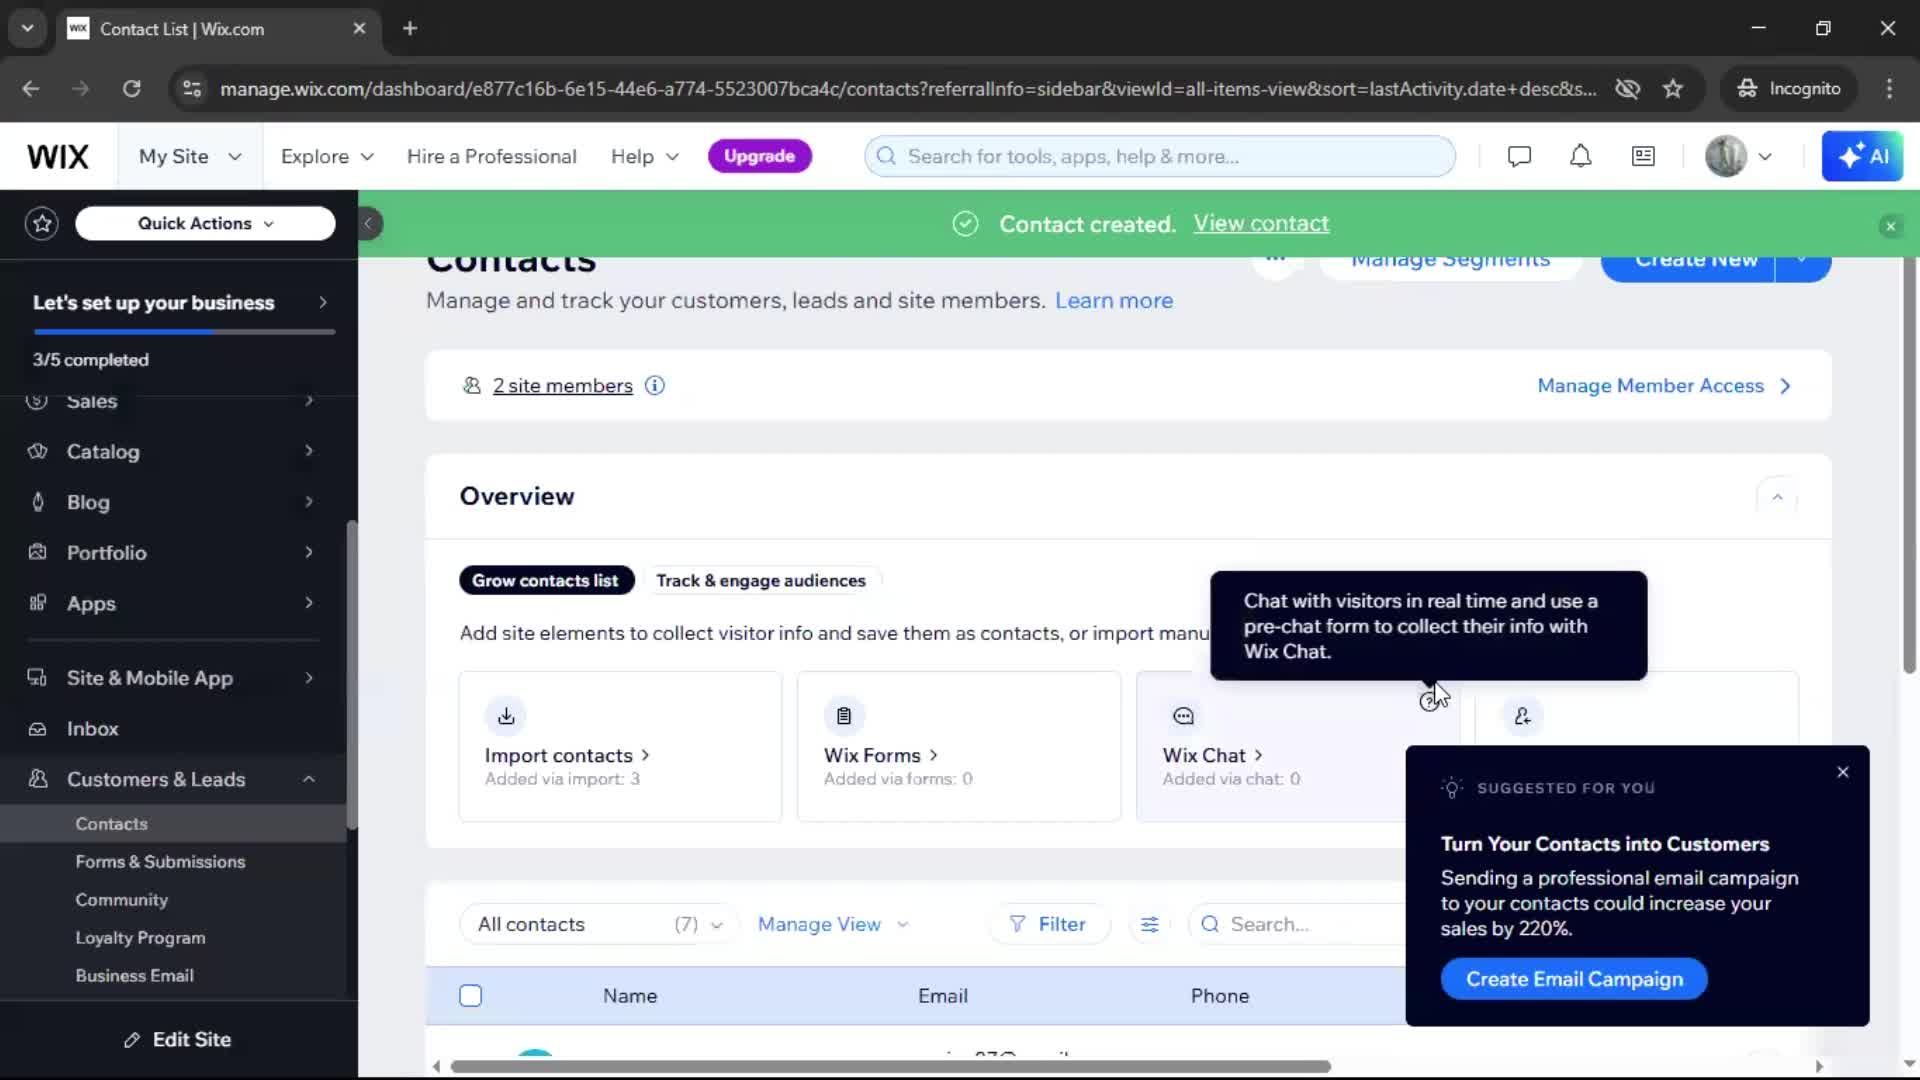
Task: Open the Wix Chat link
Action: (1212, 756)
